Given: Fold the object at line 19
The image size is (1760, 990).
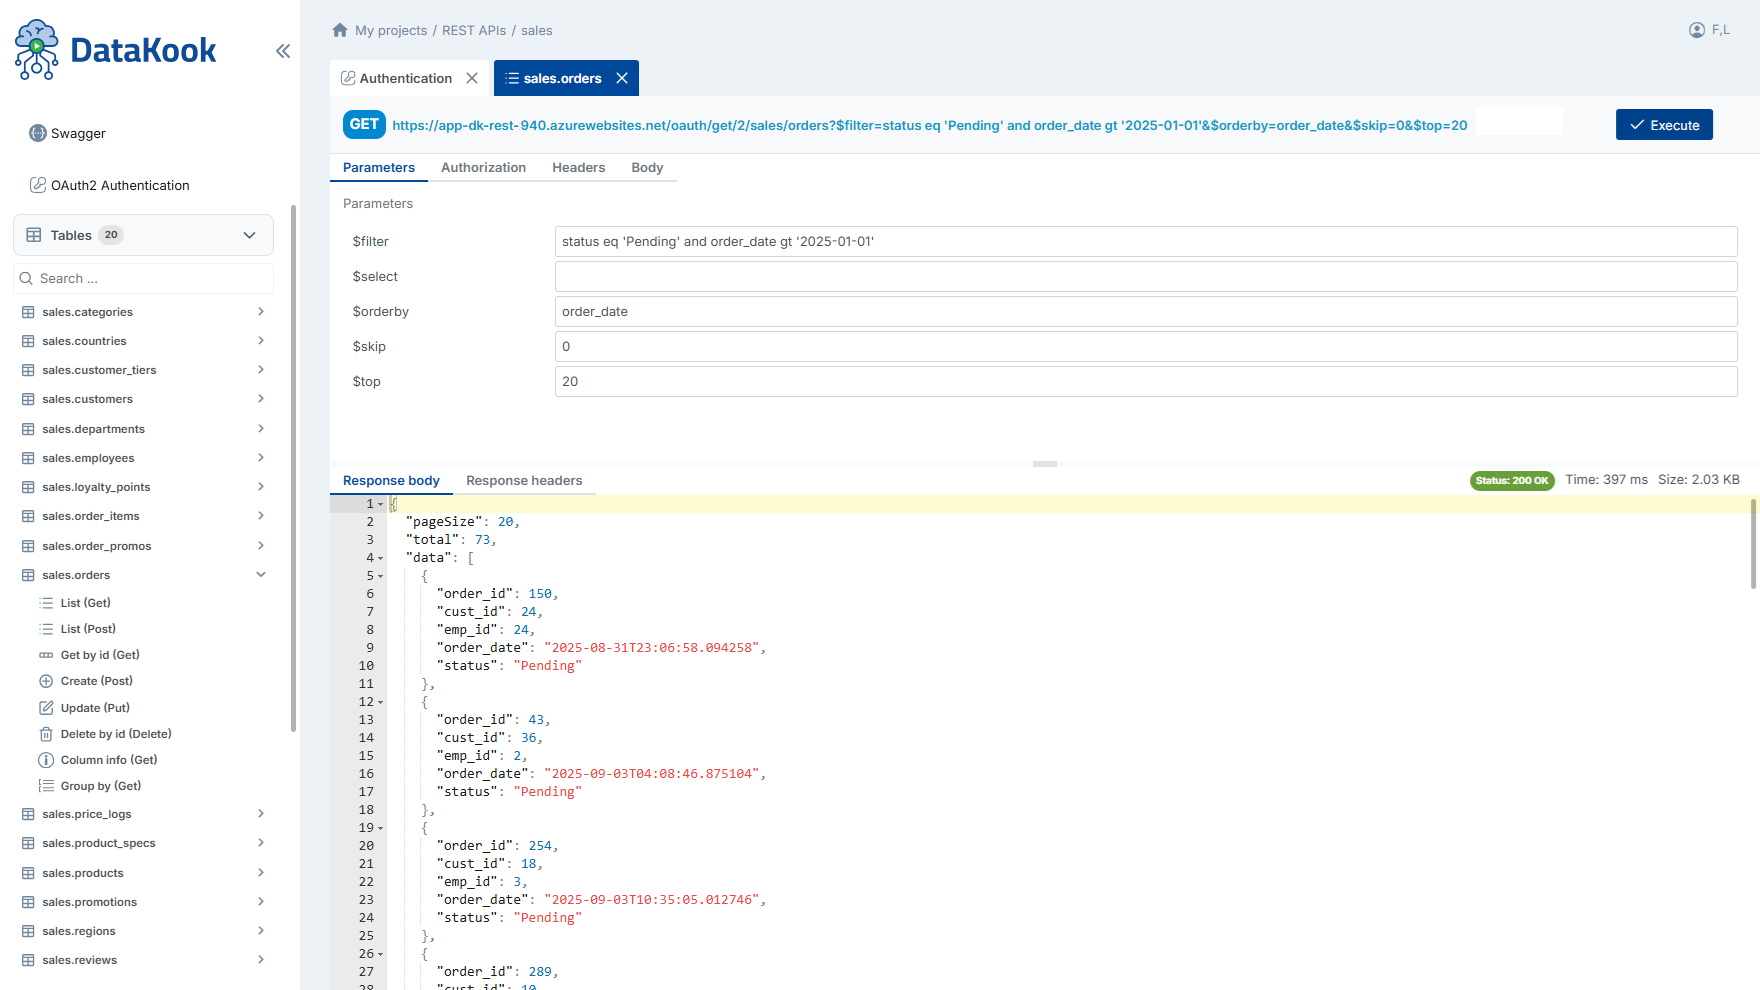Looking at the screenshot, I should pyautogui.click(x=381, y=828).
